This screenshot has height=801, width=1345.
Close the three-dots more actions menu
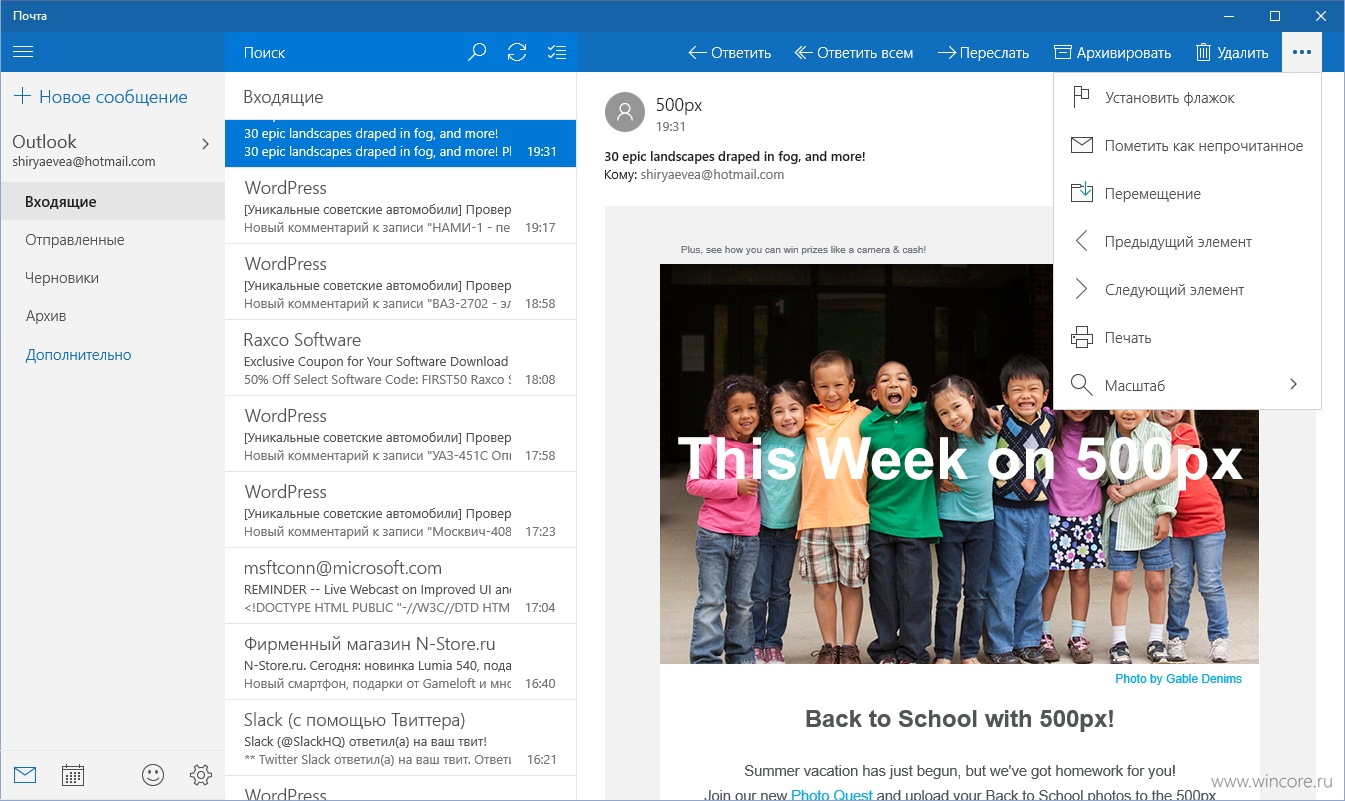[1301, 52]
